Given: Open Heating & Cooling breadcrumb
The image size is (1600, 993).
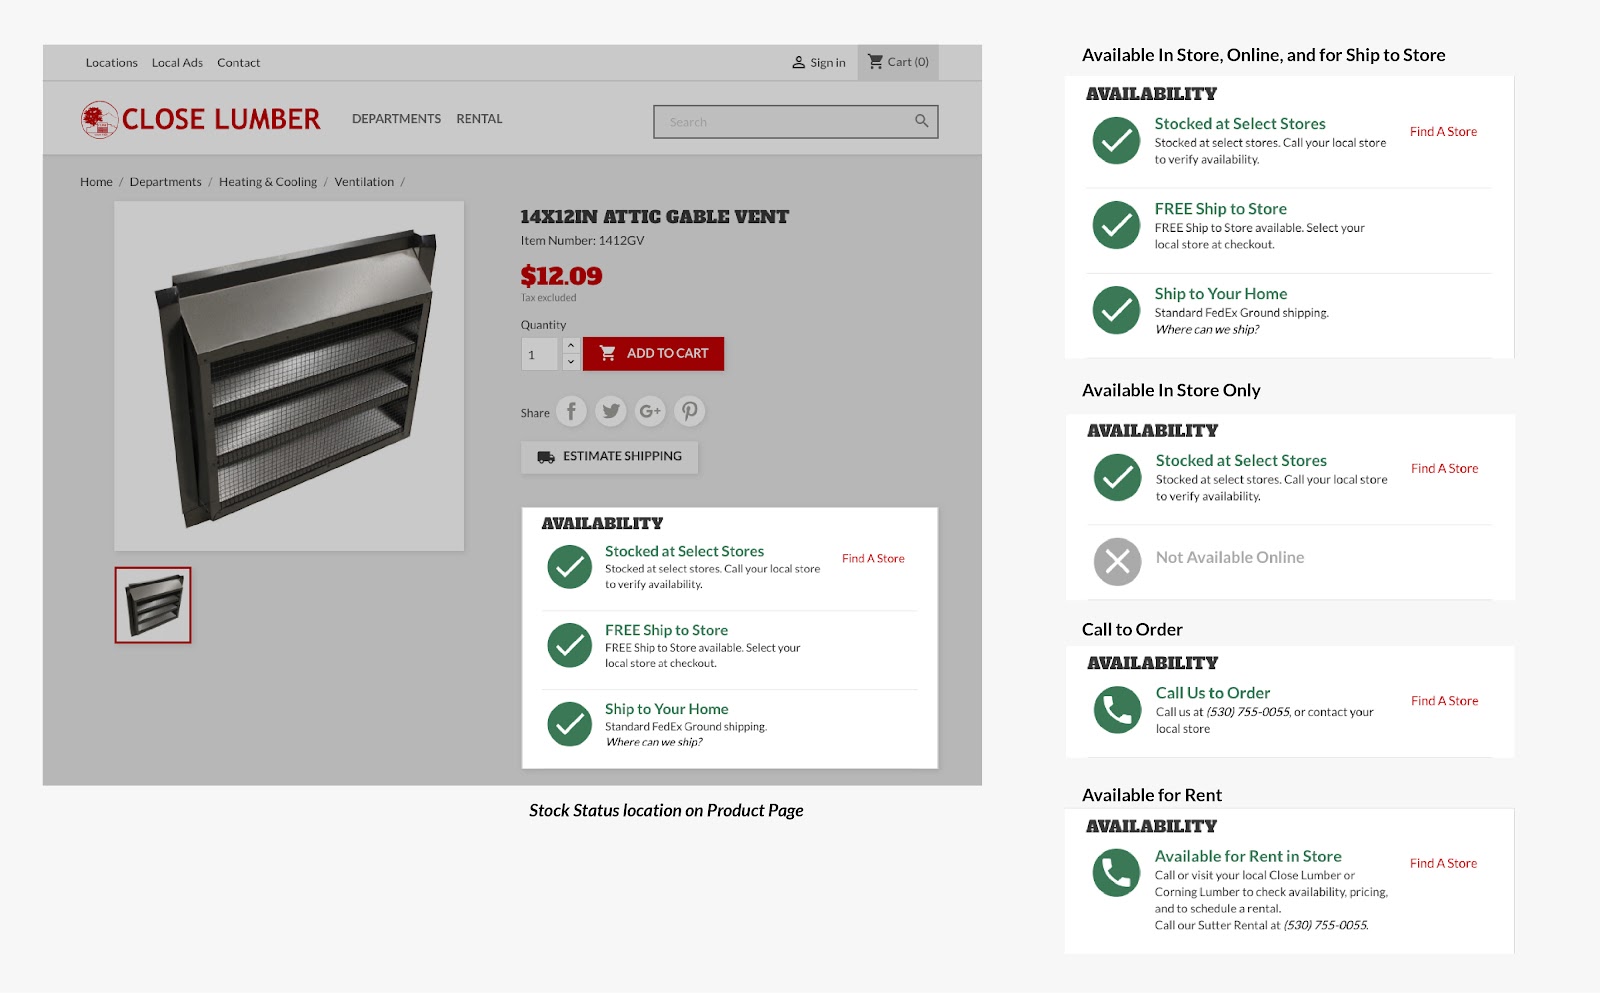Looking at the screenshot, I should point(268,182).
